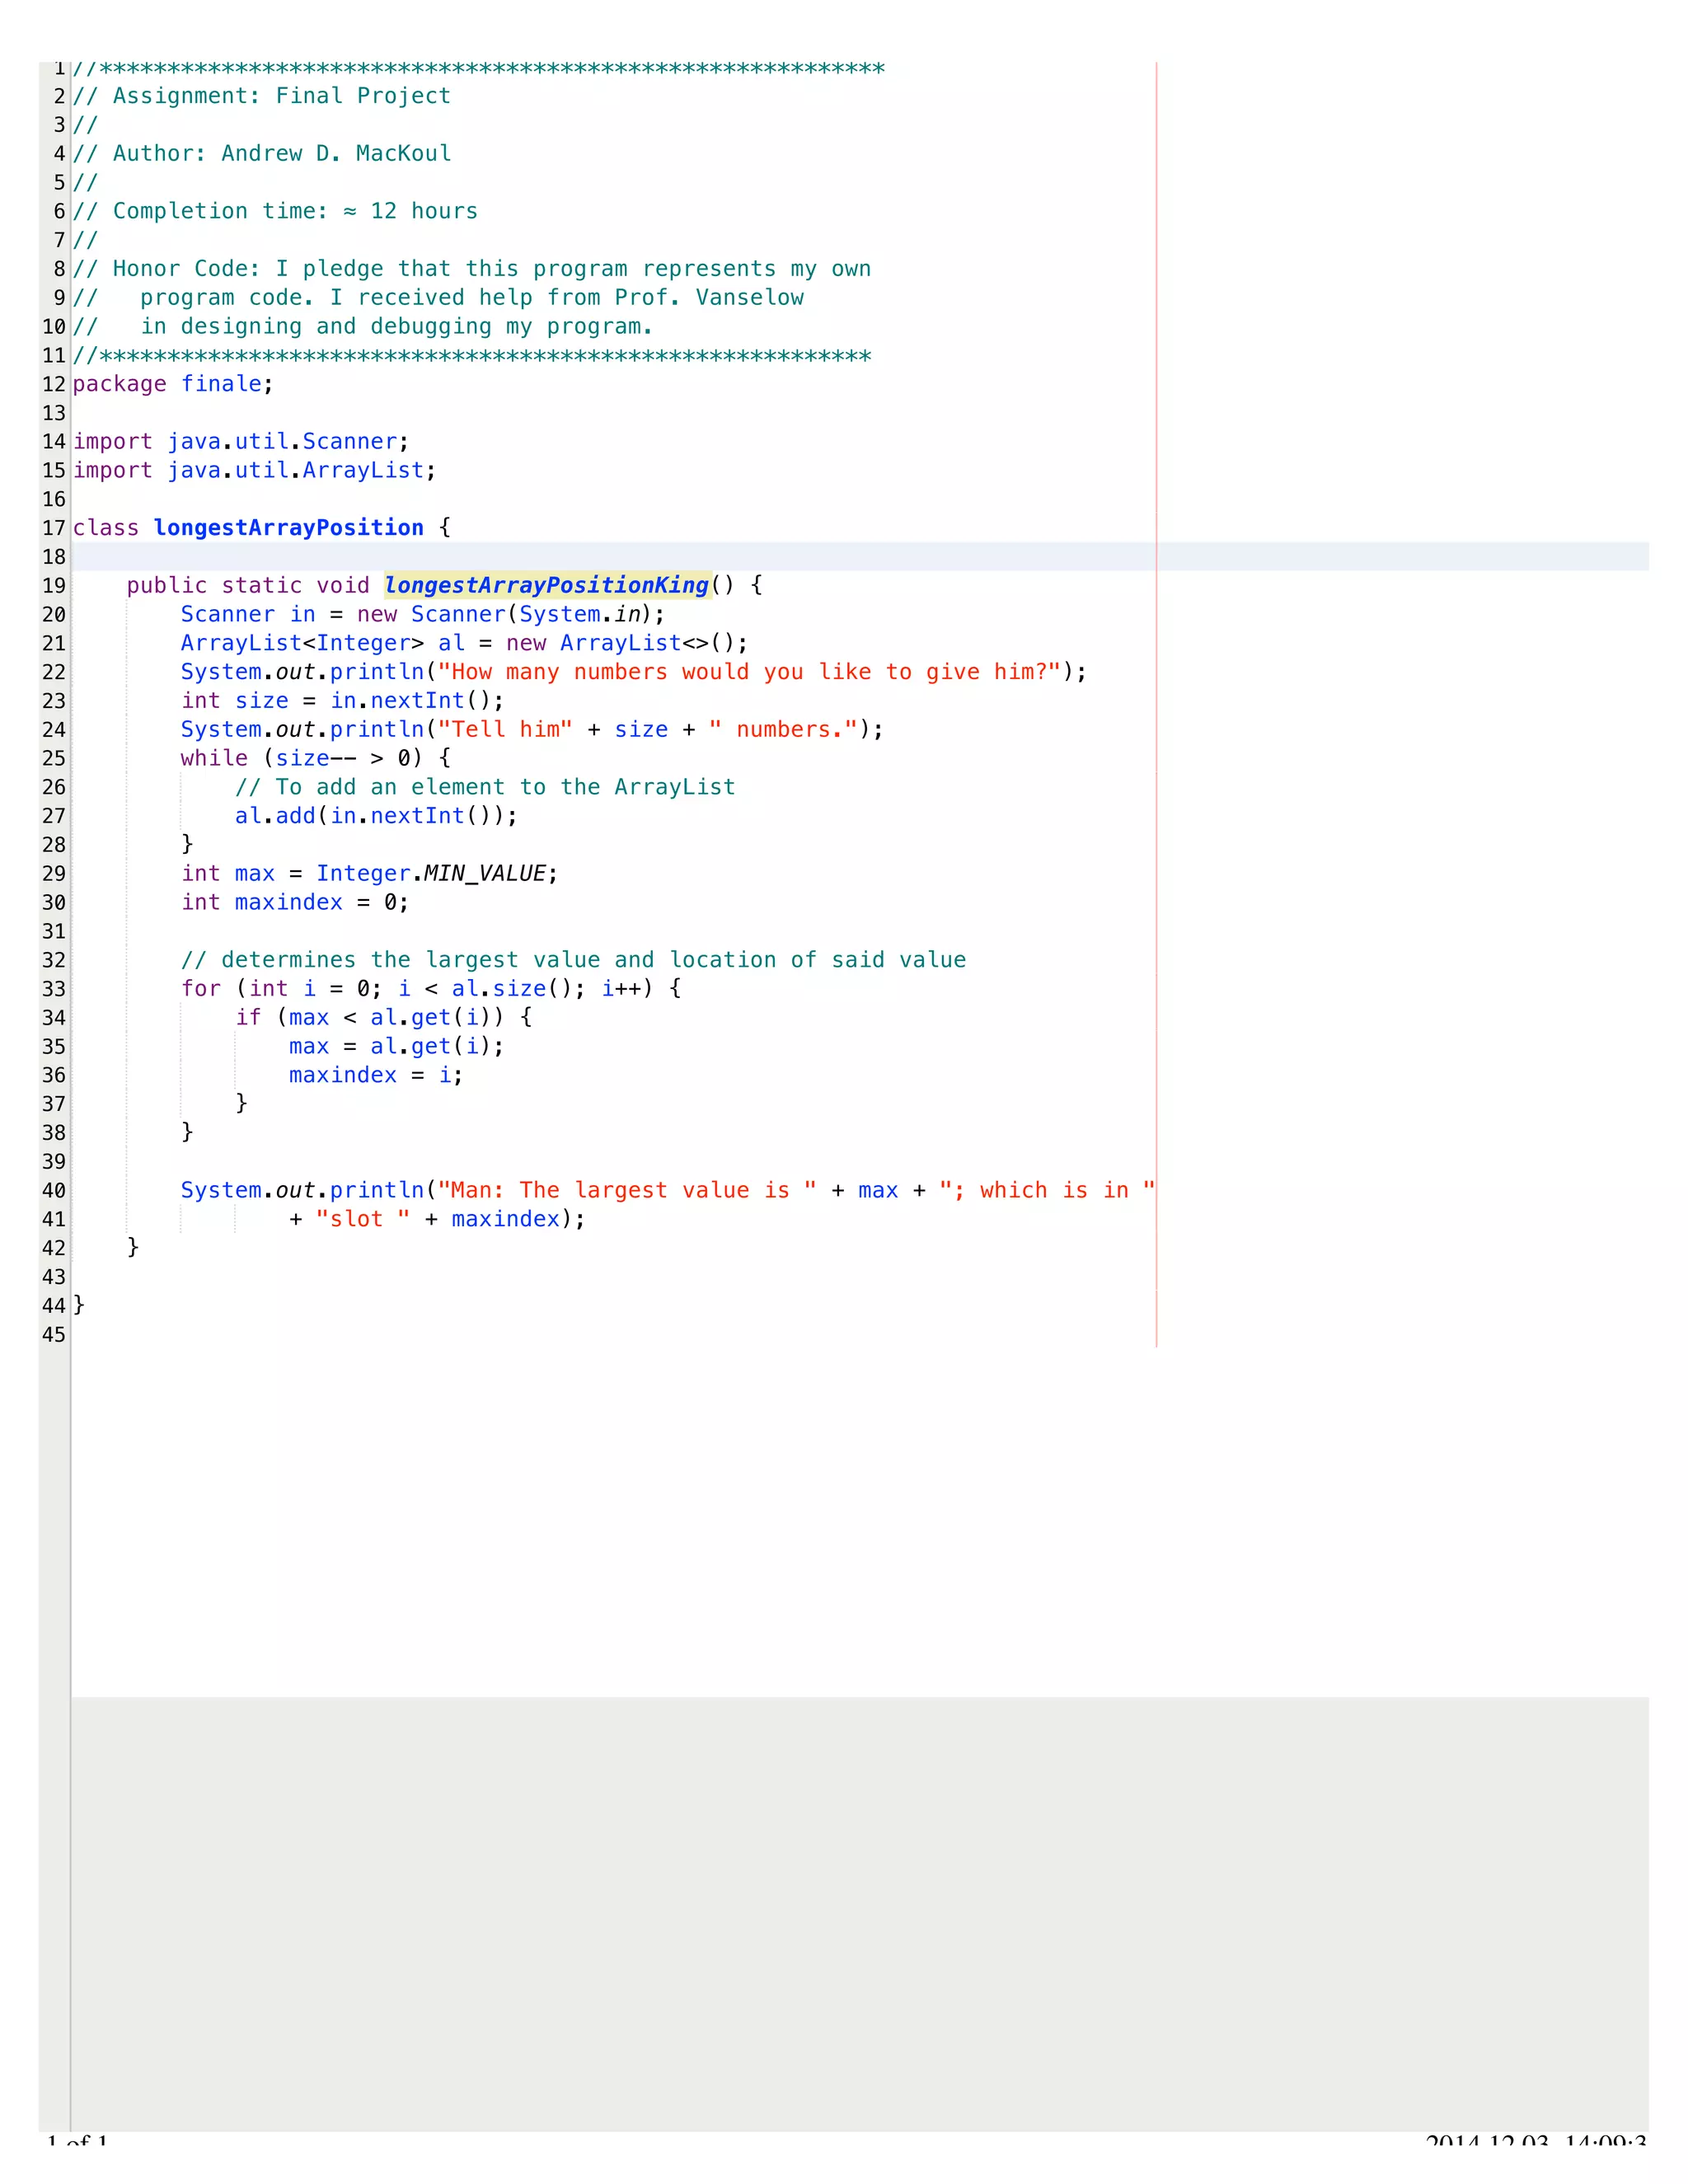This screenshot has width=1688, height=2184.
Task: Click 'Integer.MIN_VALUE' constant
Action: (x=431, y=873)
